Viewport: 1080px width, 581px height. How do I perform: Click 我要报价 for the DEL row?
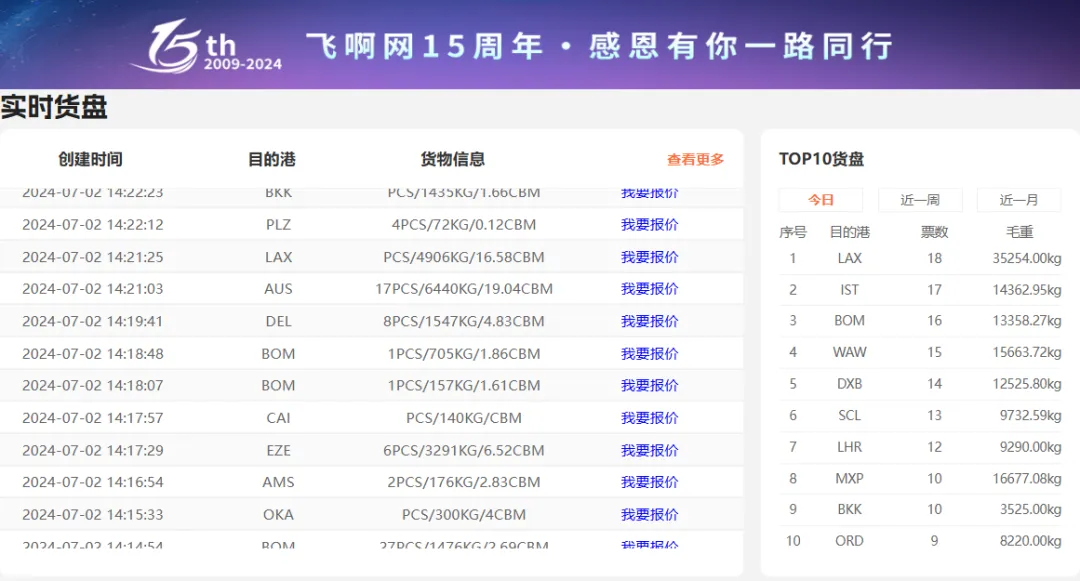[650, 321]
